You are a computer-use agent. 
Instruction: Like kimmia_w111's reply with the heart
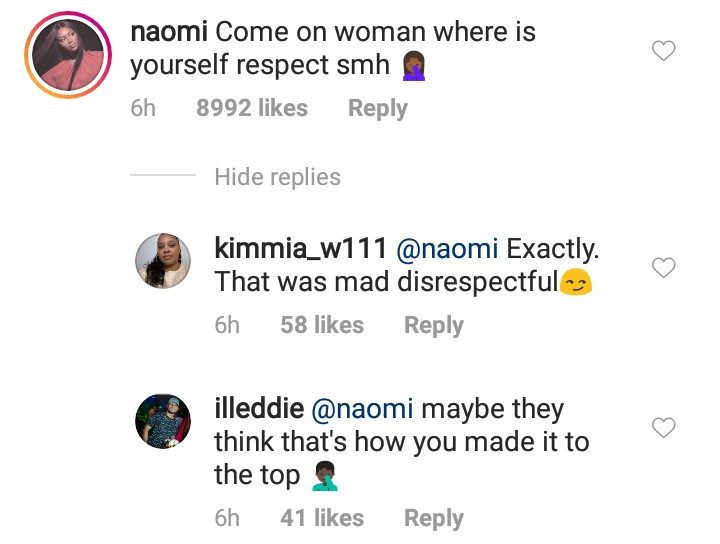pyautogui.click(x=664, y=267)
